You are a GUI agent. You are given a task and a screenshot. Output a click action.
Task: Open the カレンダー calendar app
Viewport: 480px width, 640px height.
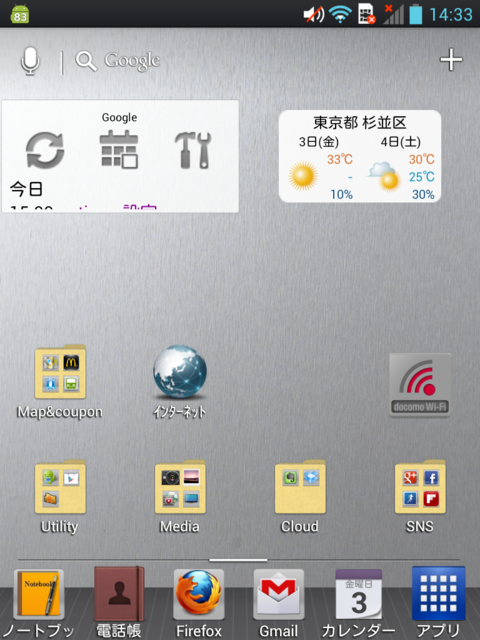[359, 602]
